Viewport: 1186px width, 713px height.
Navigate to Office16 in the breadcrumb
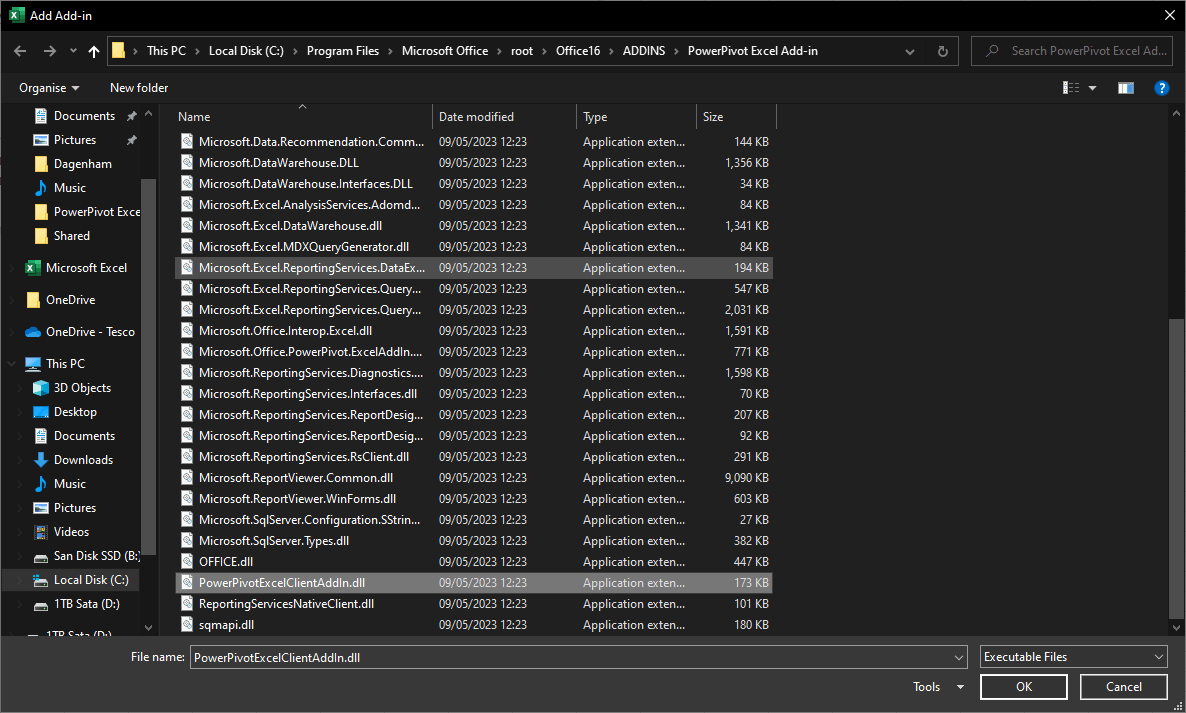coord(578,51)
